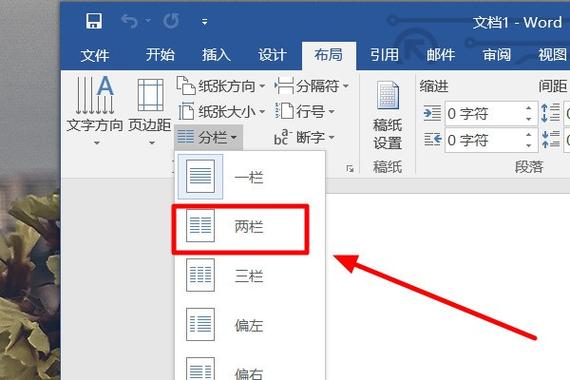570x380 pixels.
Task: Decrease the right indent with down arrow
Action: [529, 146]
